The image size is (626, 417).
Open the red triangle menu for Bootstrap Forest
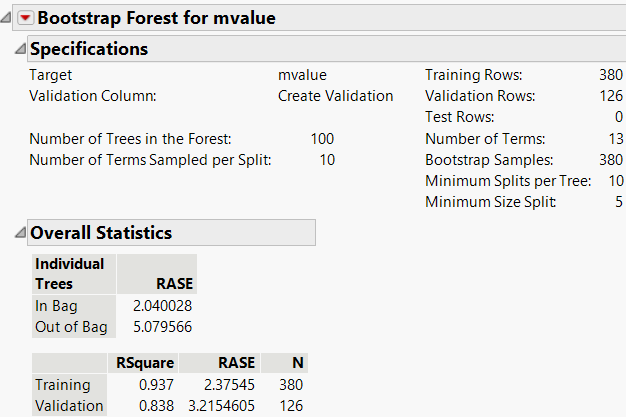[x=25, y=18]
